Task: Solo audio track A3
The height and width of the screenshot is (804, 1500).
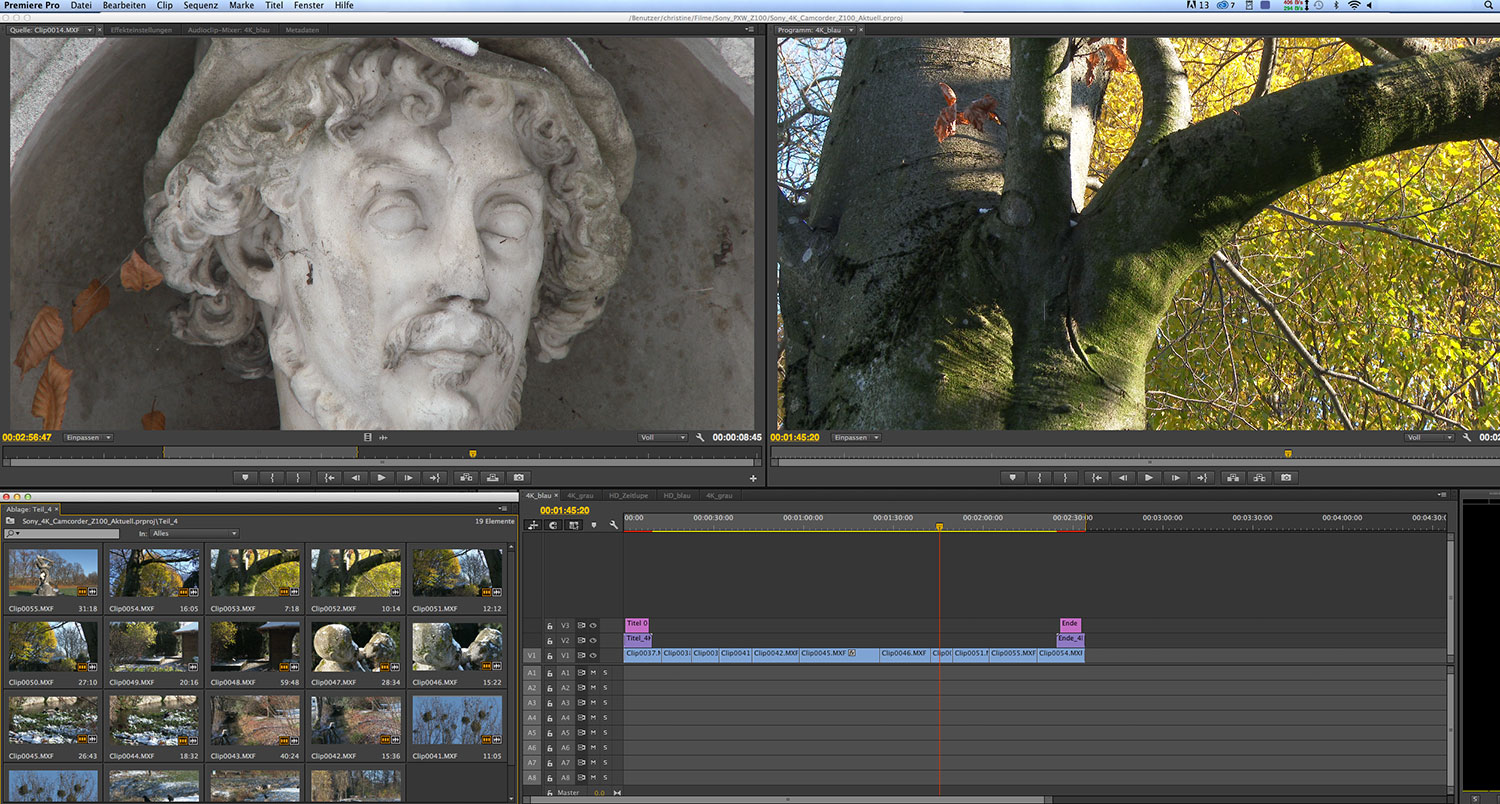Action: [x=604, y=703]
